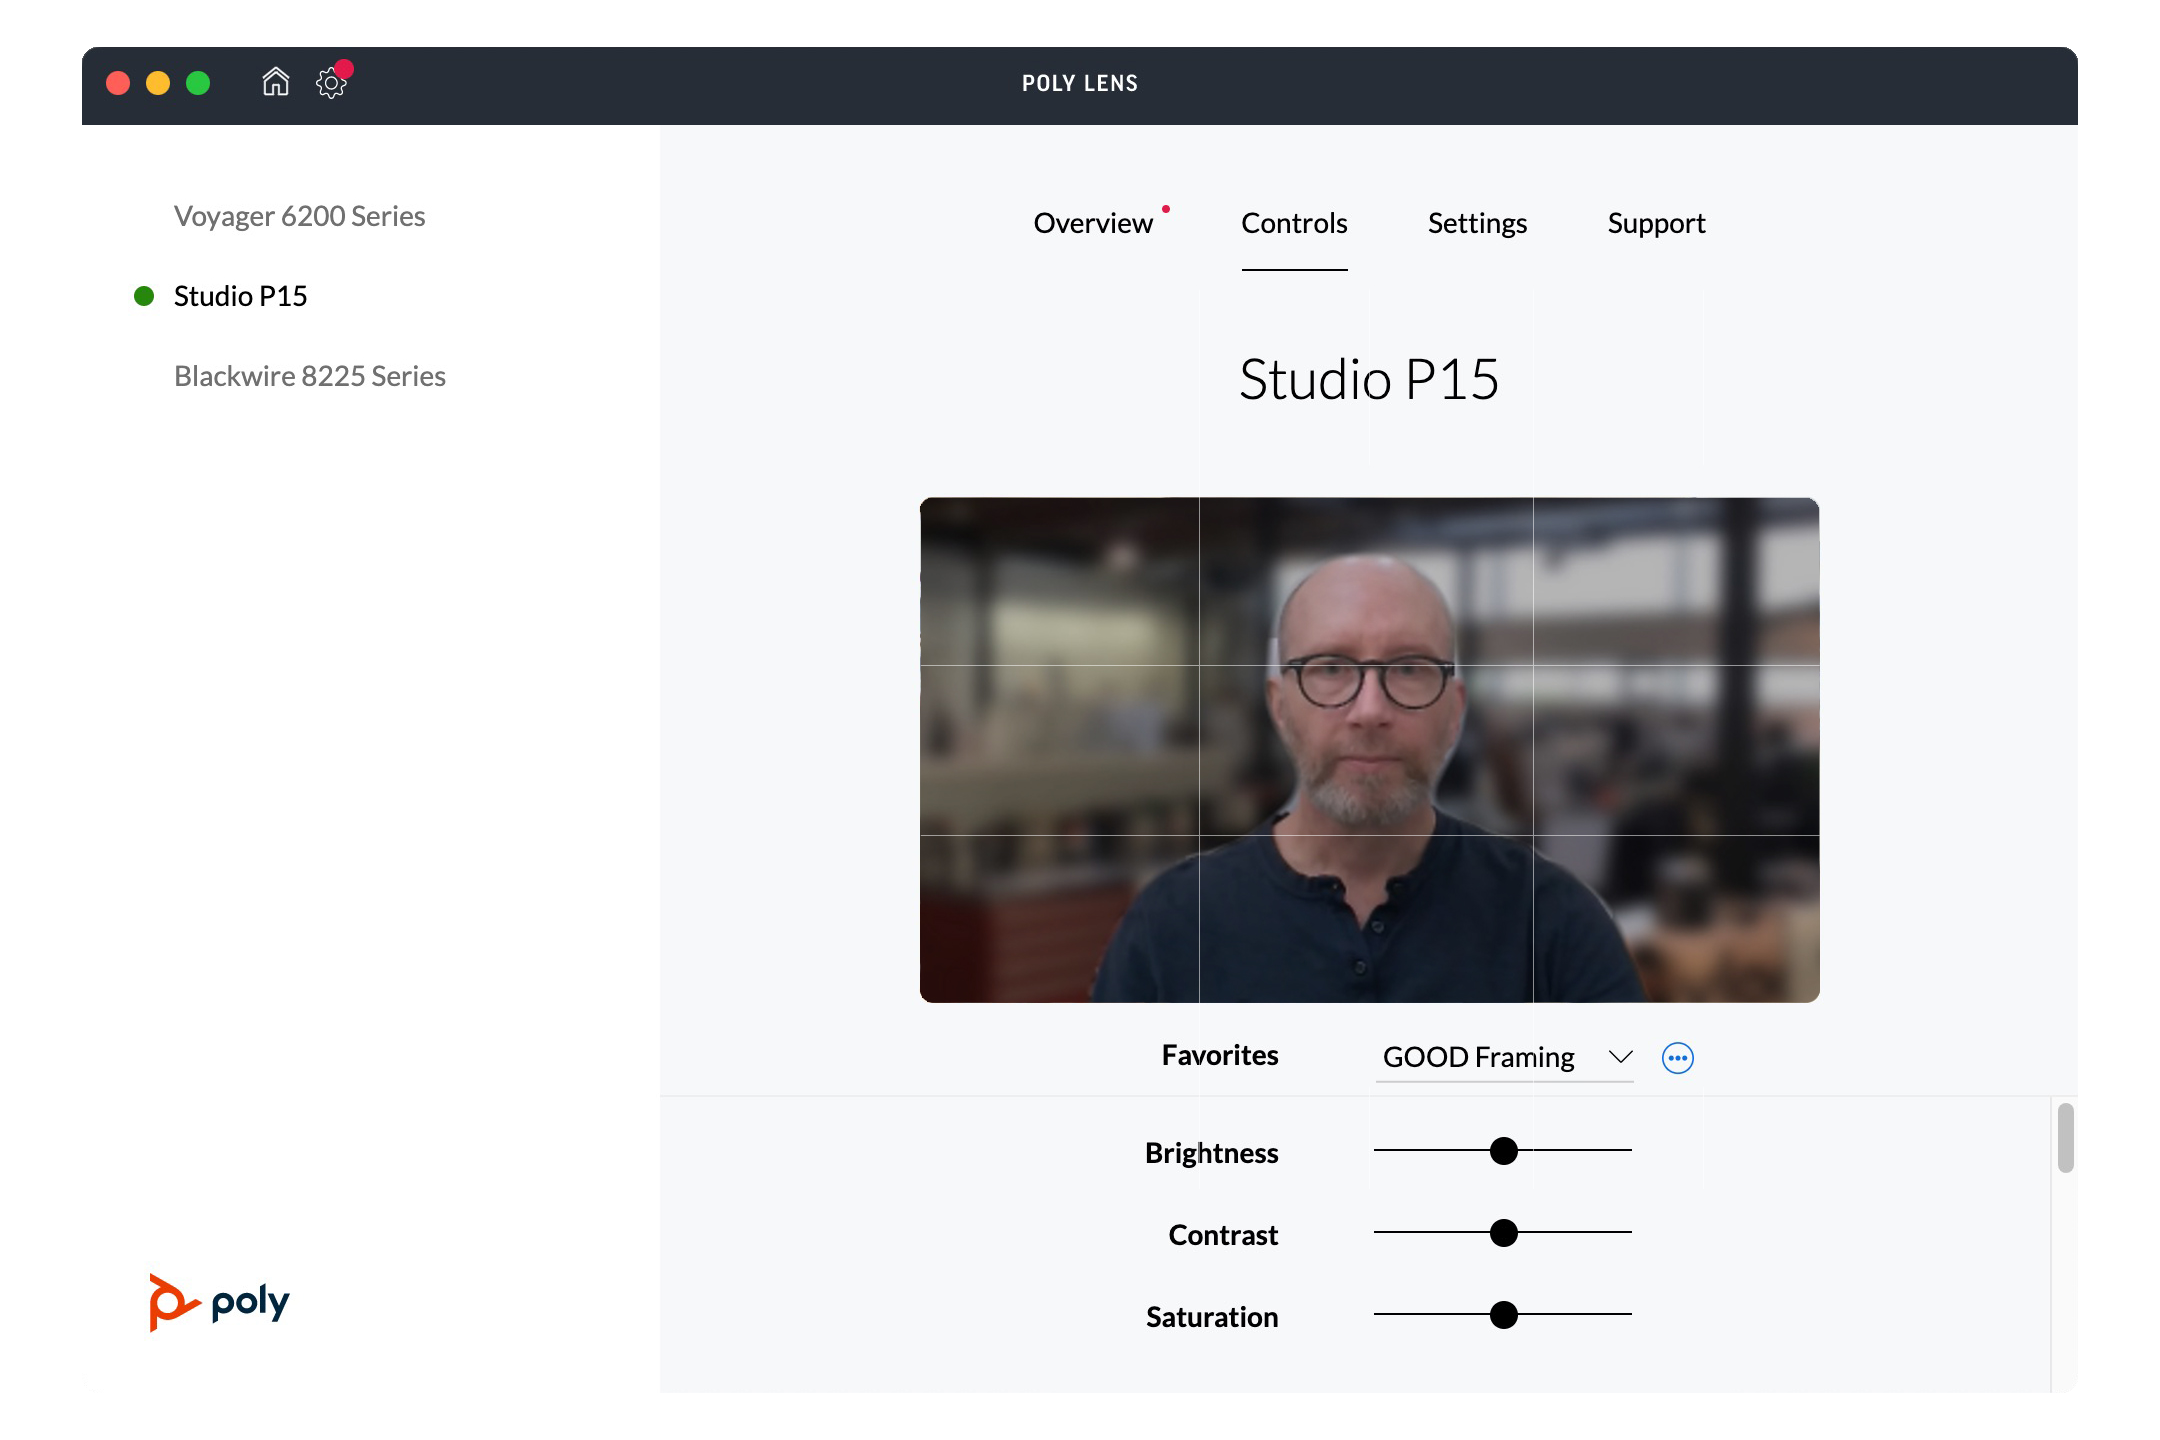Click the chevron arrow of Favorites dropdown

coord(1620,1058)
